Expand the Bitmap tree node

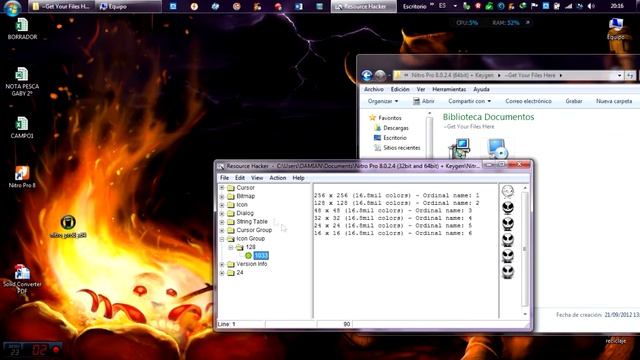coord(222,196)
